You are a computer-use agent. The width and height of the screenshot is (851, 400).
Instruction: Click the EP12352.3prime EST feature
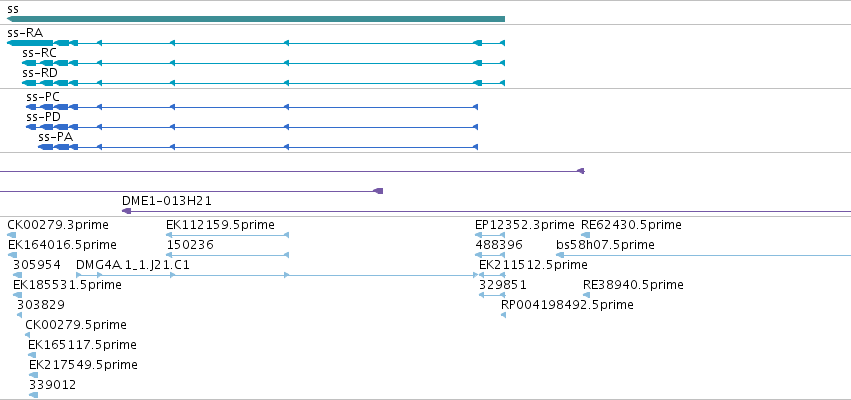pyautogui.click(x=490, y=235)
